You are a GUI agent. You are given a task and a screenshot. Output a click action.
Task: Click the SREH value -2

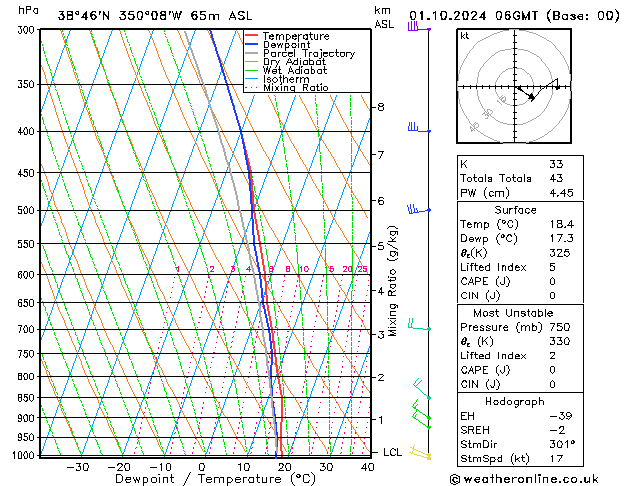coord(557,430)
